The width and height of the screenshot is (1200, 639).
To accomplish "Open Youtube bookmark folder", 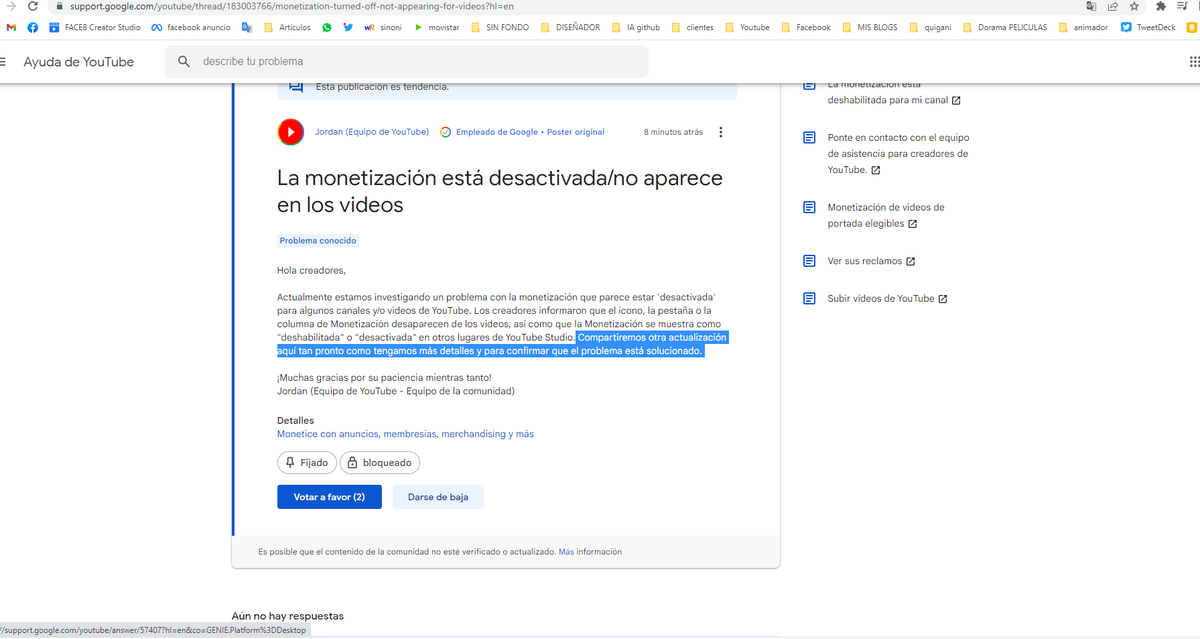I will [x=747, y=27].
